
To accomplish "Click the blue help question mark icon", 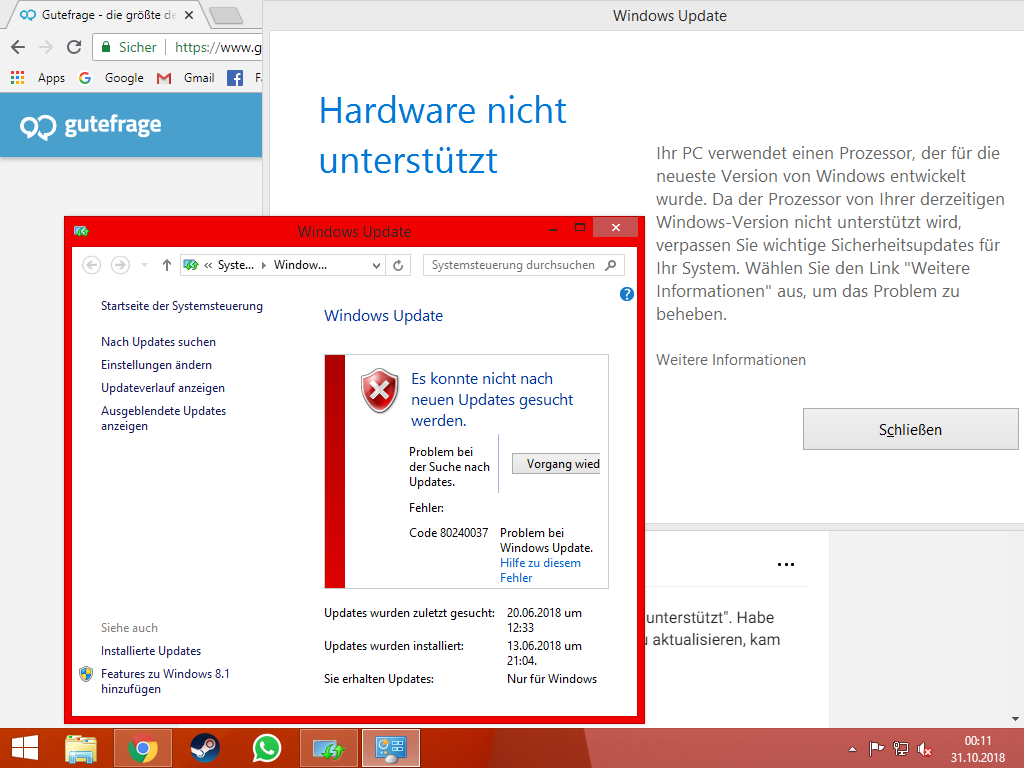I will tap(627, 294).
